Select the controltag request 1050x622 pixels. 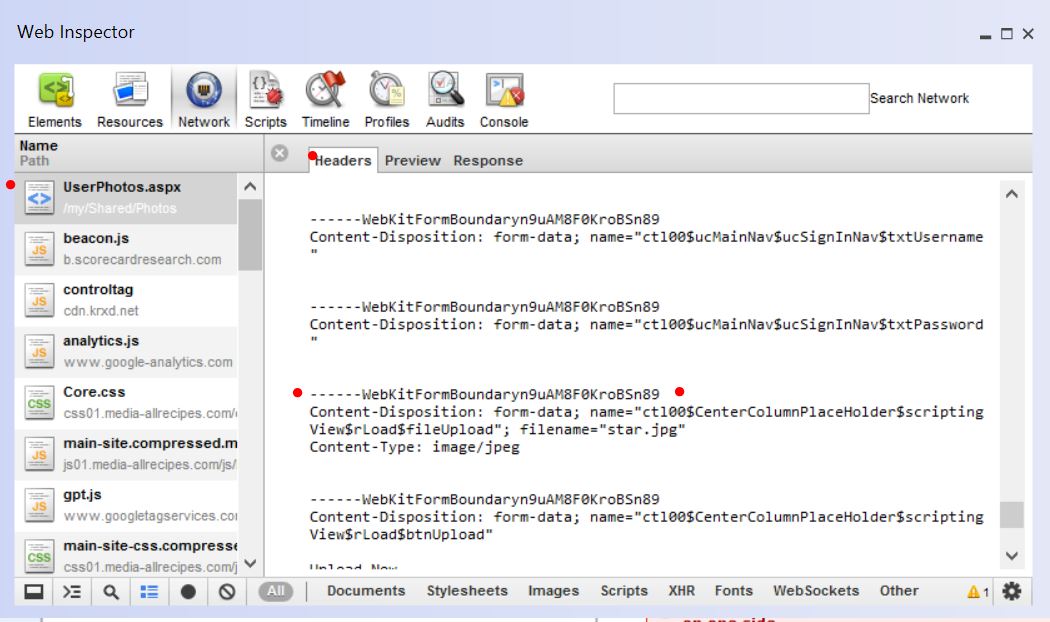126,301
